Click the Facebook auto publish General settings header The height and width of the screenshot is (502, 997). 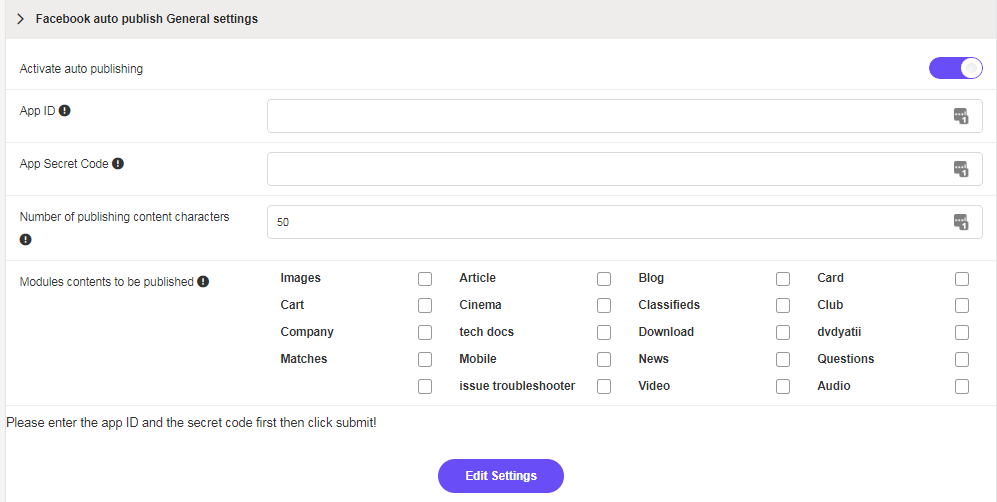pos(146,19)
